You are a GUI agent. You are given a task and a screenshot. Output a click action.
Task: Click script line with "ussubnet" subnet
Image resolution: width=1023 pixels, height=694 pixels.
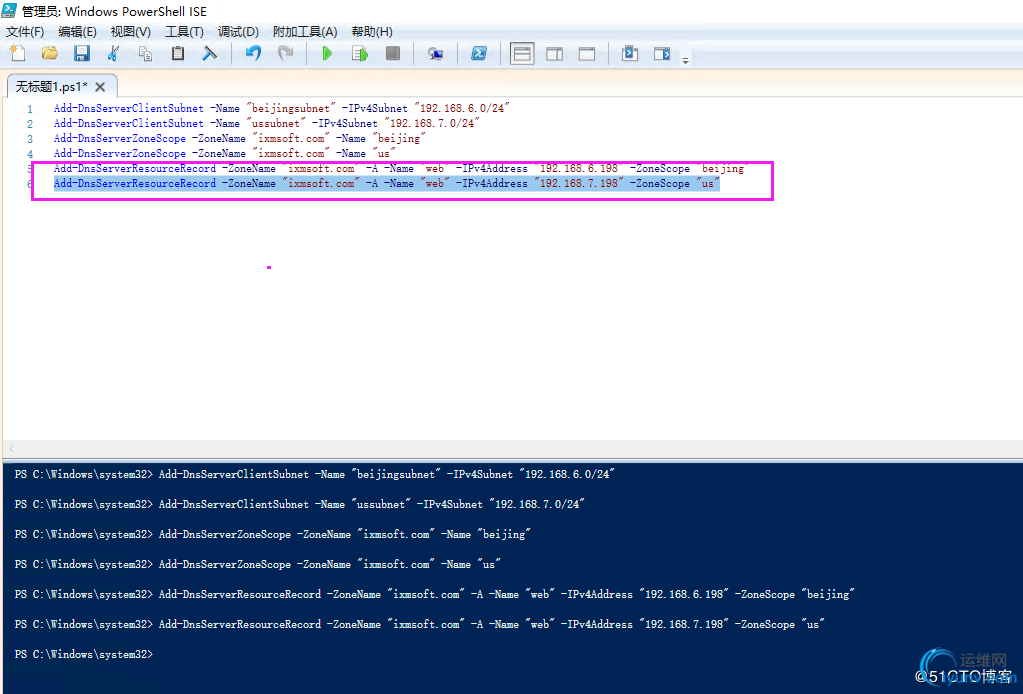[x=267, y=123]
